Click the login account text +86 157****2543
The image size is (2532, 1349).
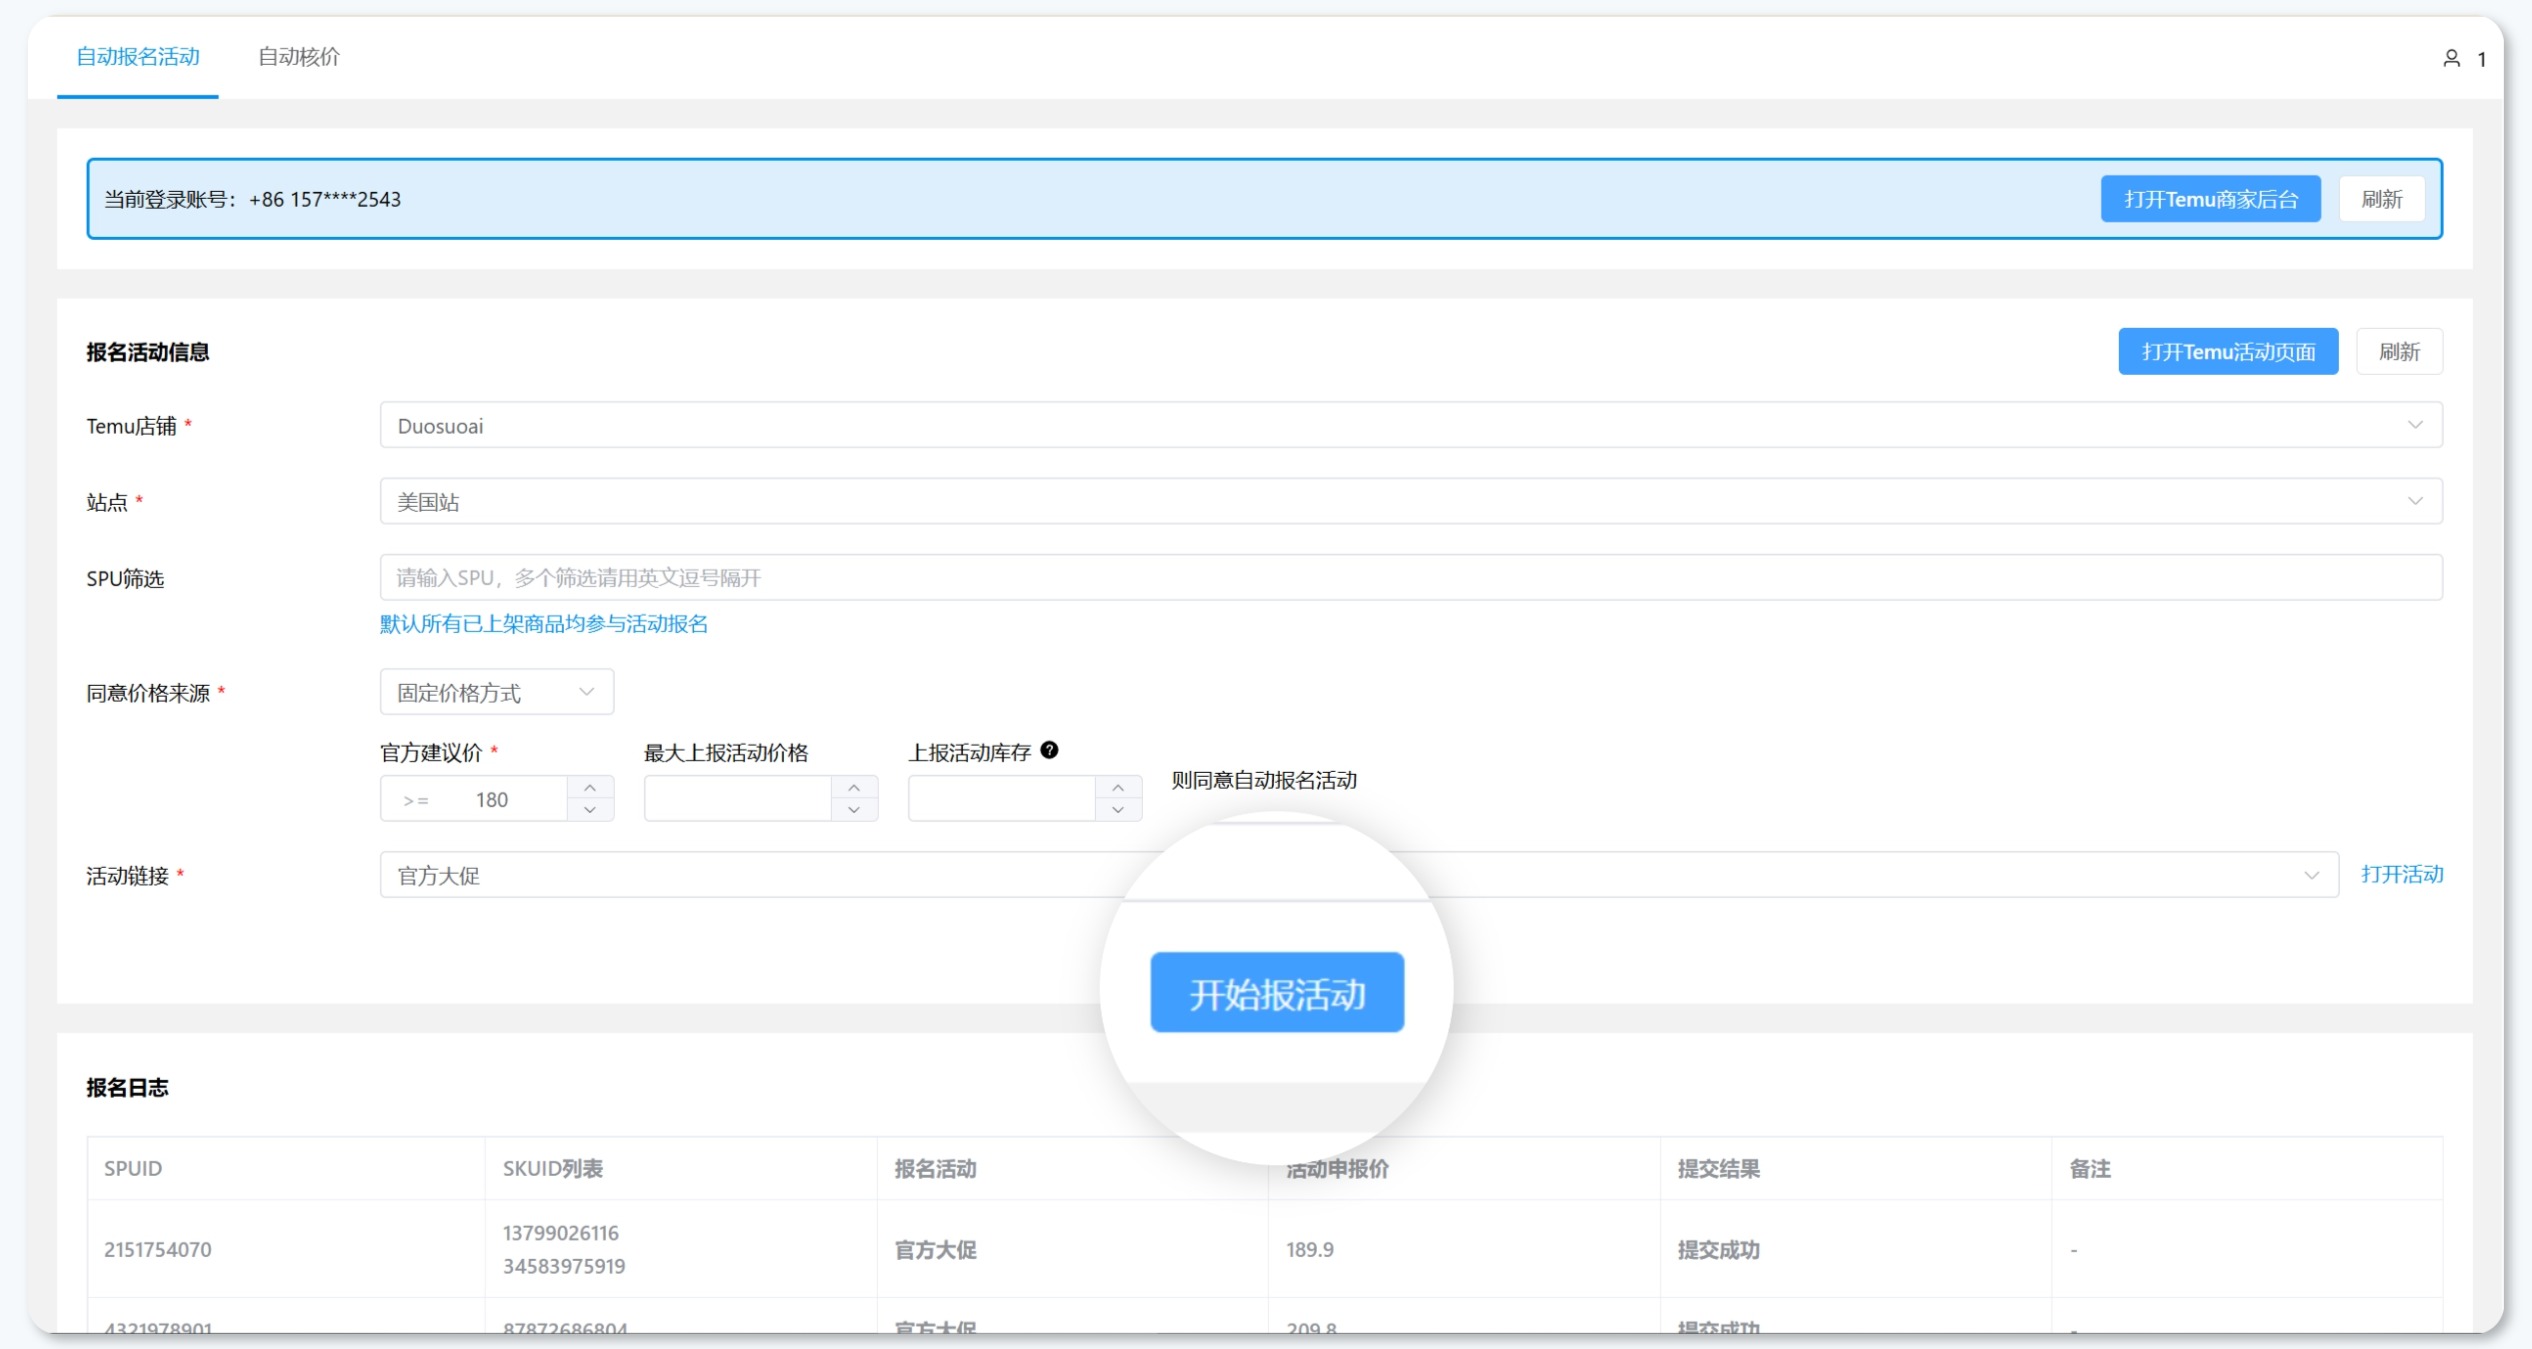click(x=325, y=199)
